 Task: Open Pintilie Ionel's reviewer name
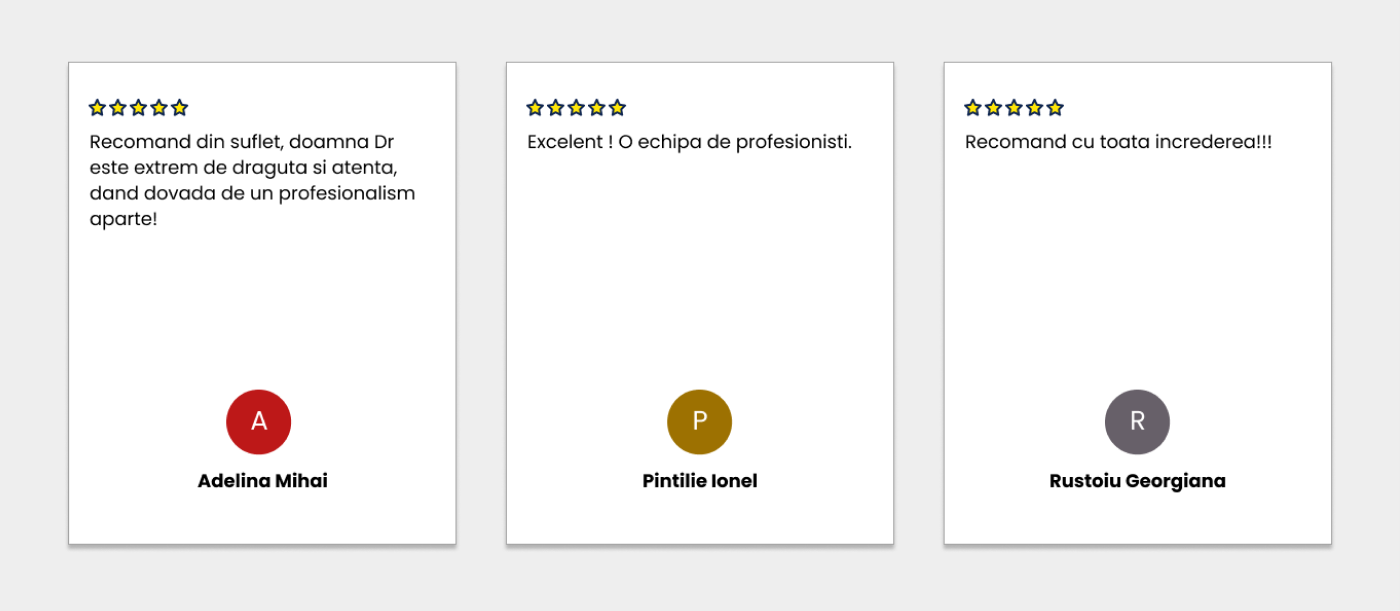tap(700, 481)
